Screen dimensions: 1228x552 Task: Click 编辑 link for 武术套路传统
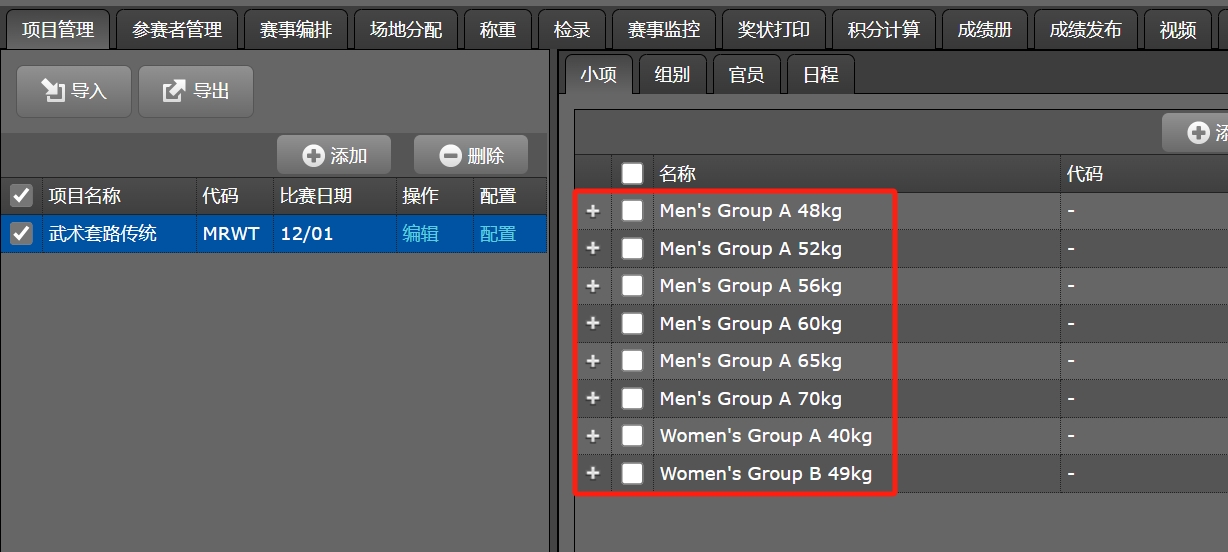420,234
